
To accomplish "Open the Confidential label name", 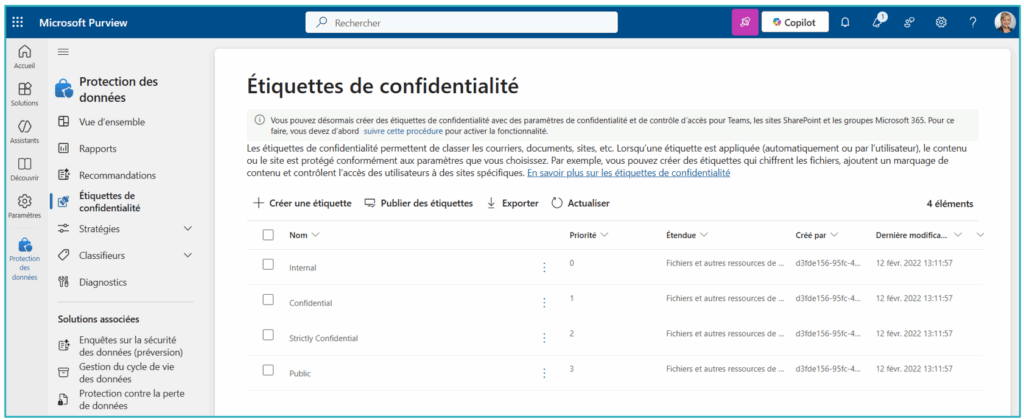I will click(311, 303).
